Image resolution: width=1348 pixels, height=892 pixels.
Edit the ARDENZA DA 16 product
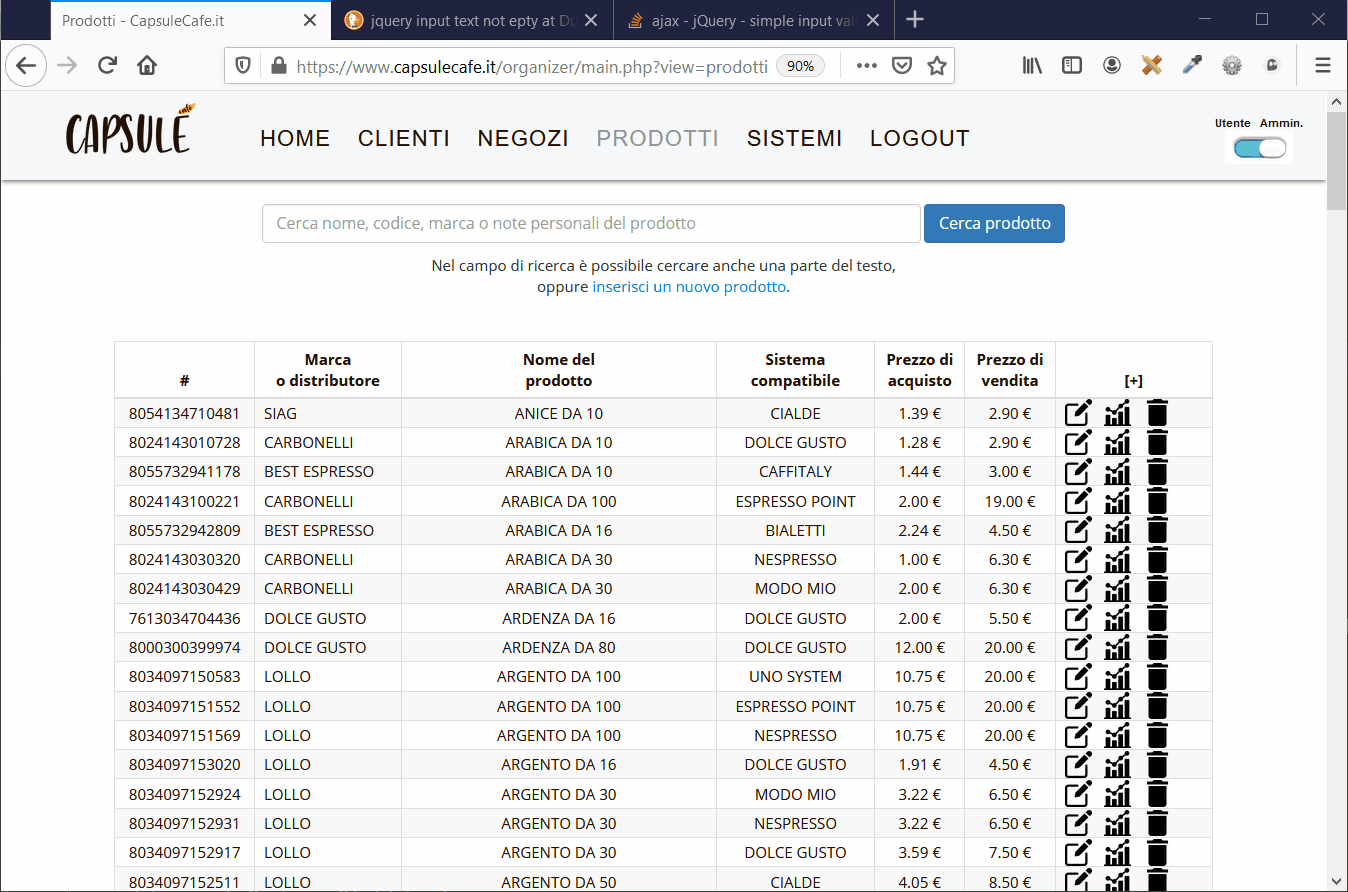[1078, 618]
